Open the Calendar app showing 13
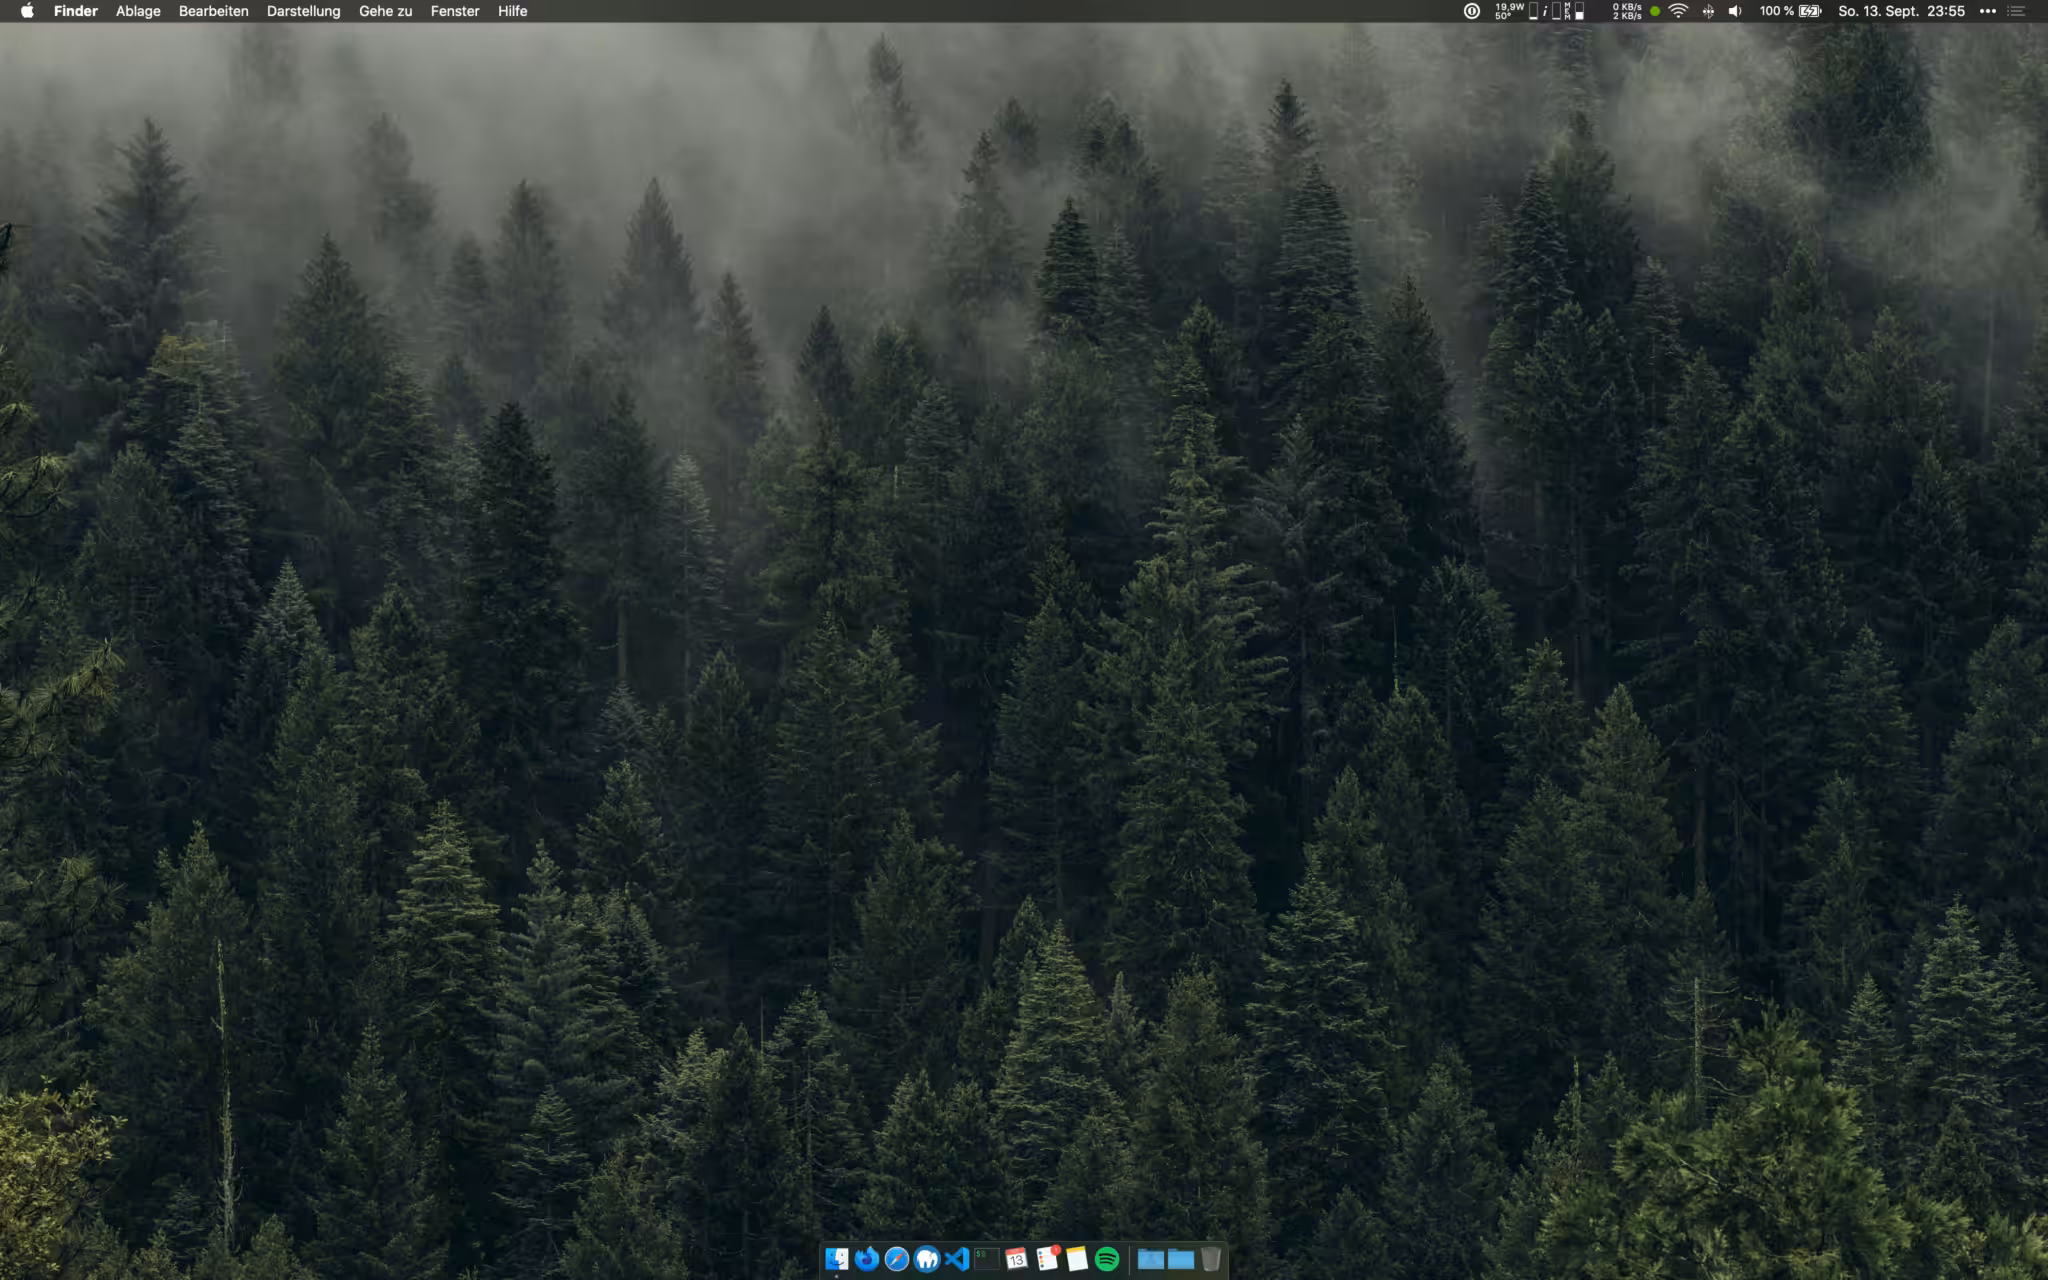 tap(1017, 1259)
